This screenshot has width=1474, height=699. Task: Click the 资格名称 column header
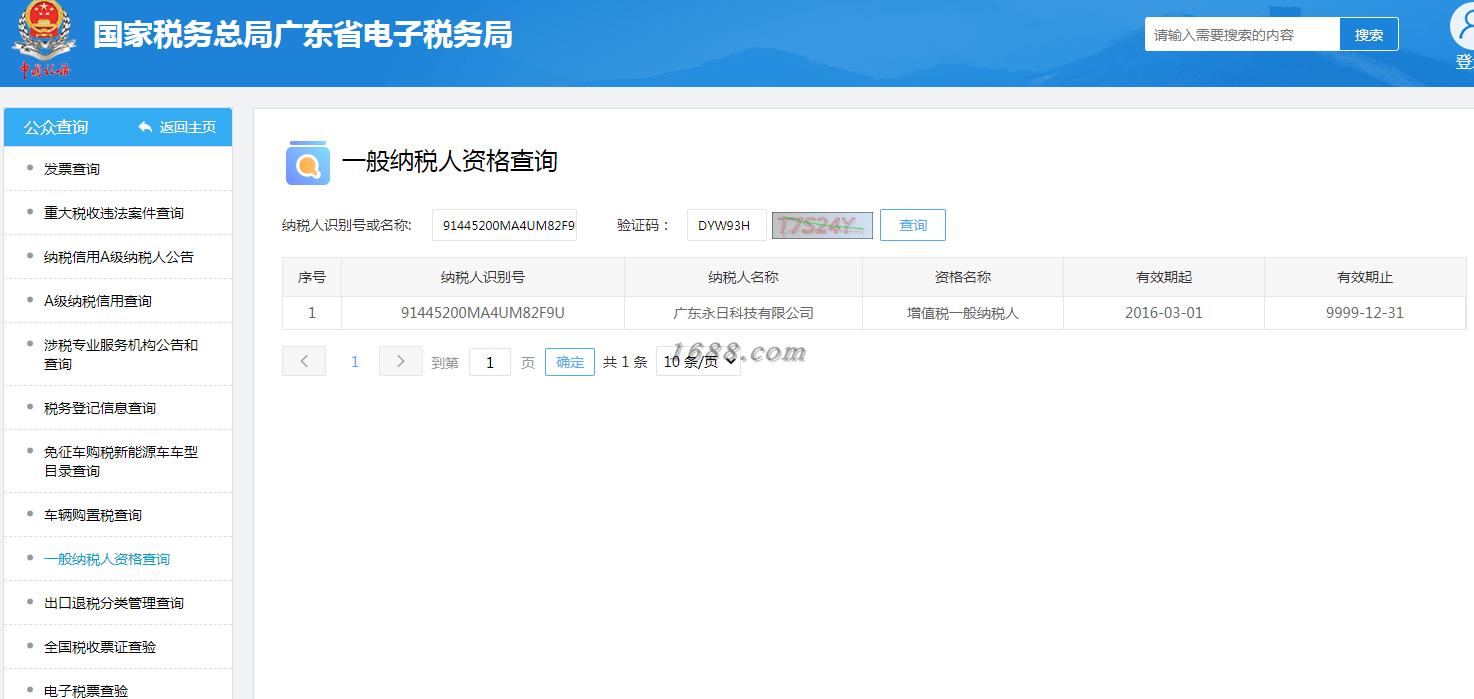point(963,277)
